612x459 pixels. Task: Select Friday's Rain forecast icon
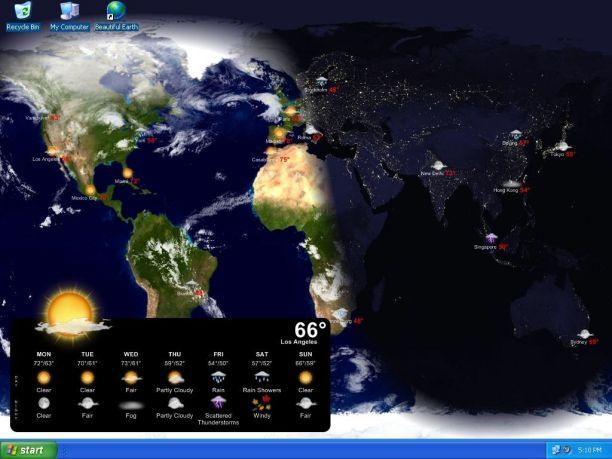tap(218, 377)
